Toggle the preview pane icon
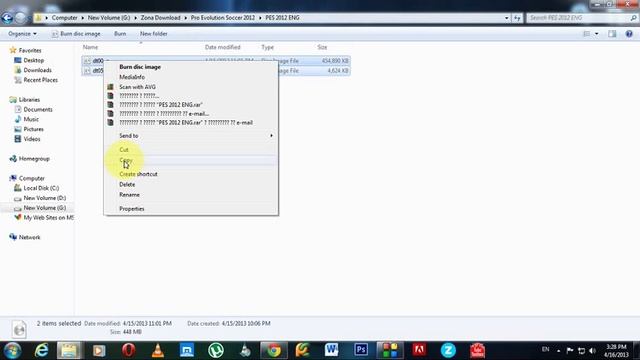 (x=612, y=34)
